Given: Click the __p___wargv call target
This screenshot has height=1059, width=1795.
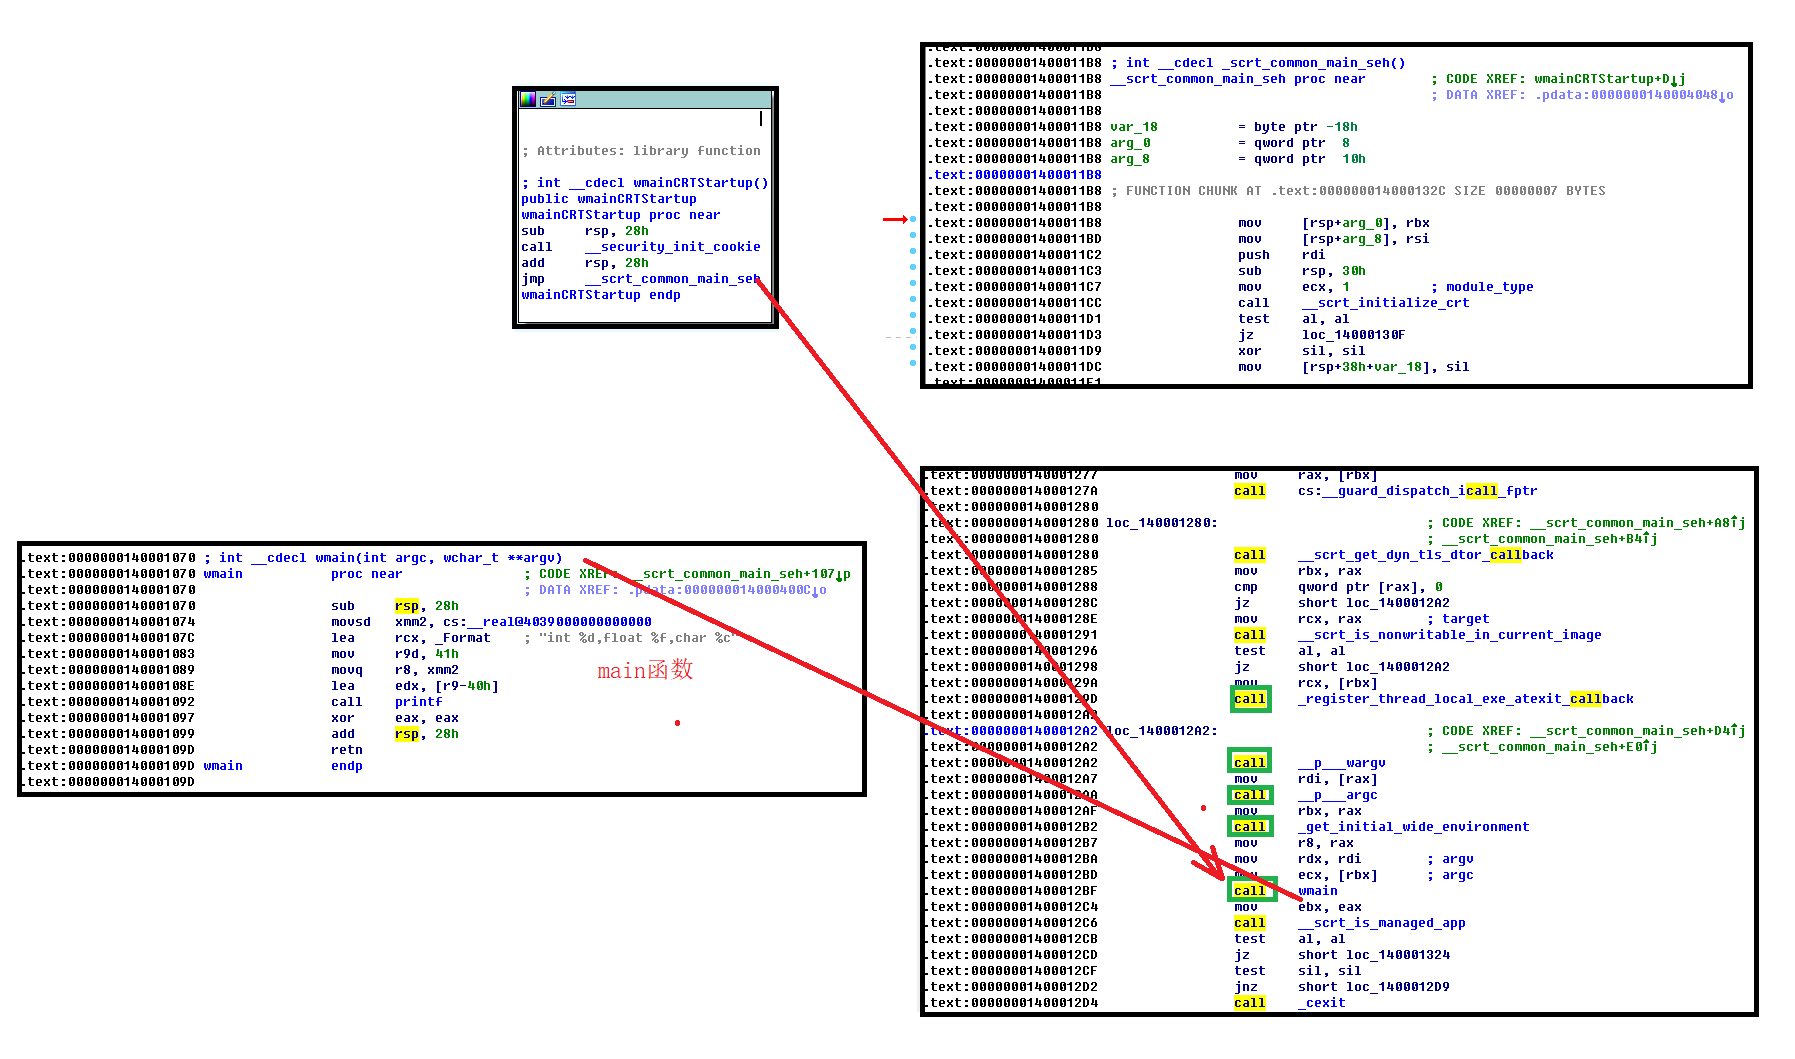Looking at the screenshot, I should click(x=1342, y=763).
